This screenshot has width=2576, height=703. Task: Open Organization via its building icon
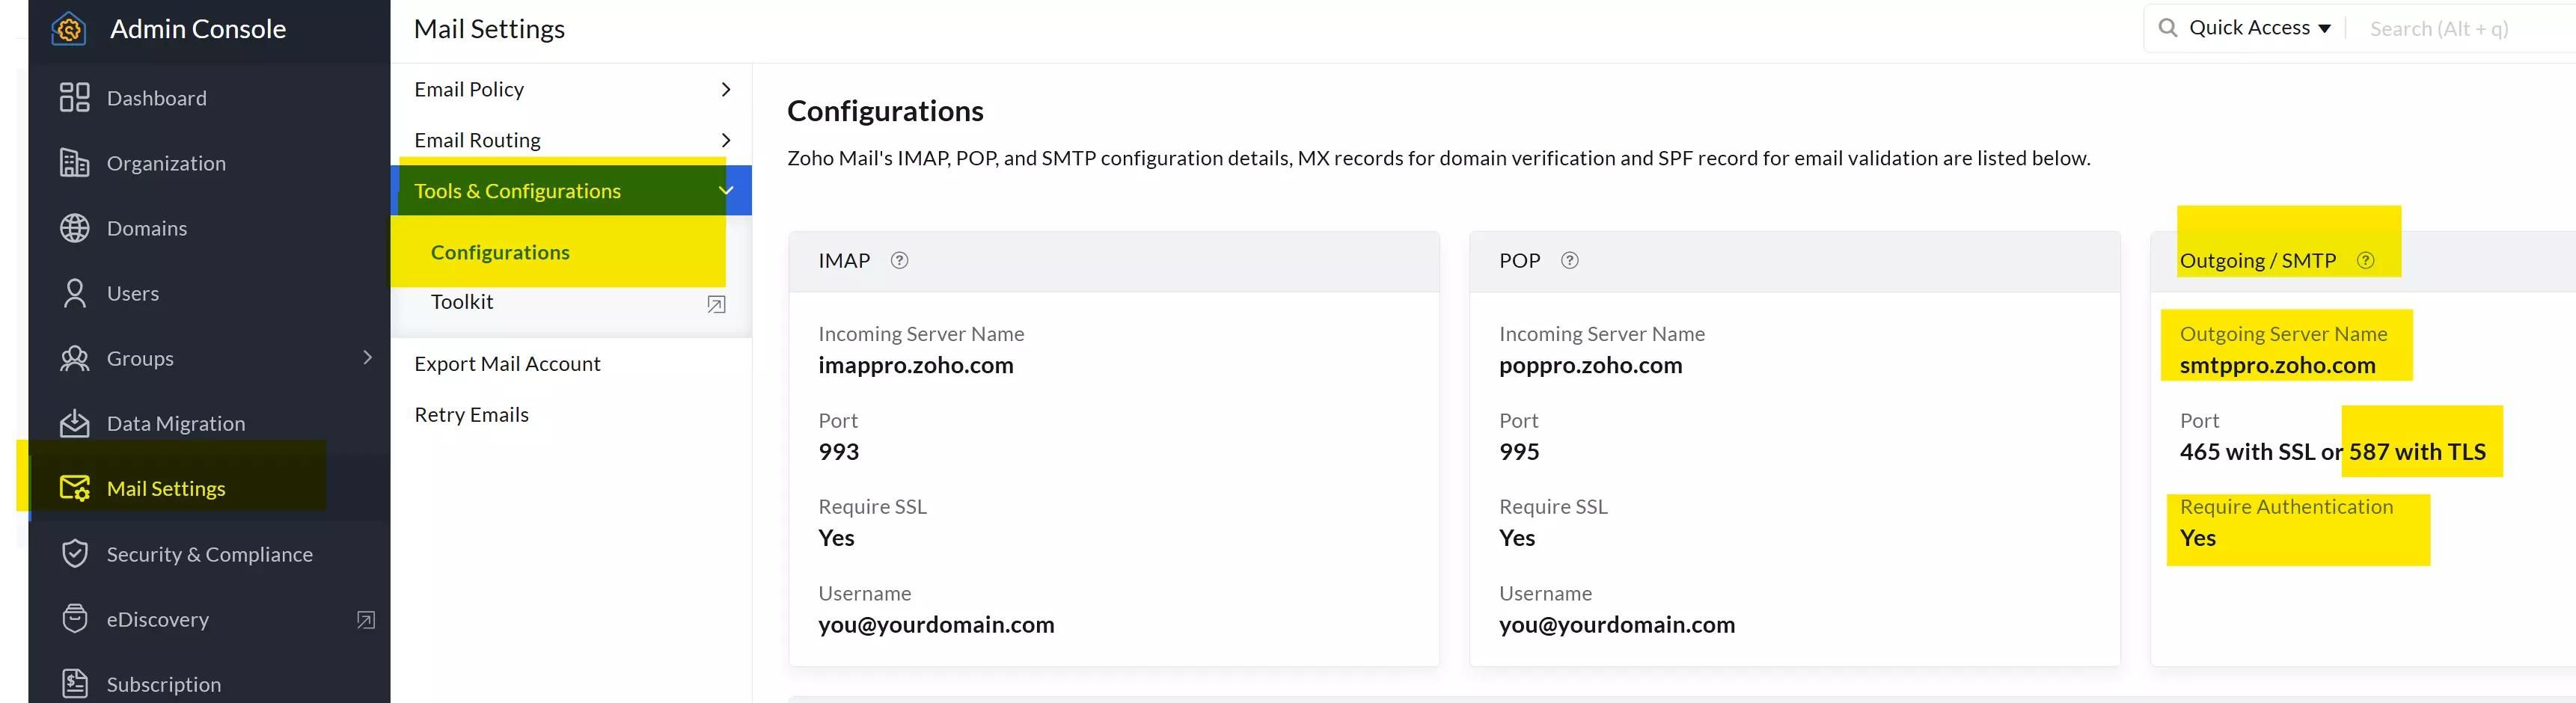74,162
